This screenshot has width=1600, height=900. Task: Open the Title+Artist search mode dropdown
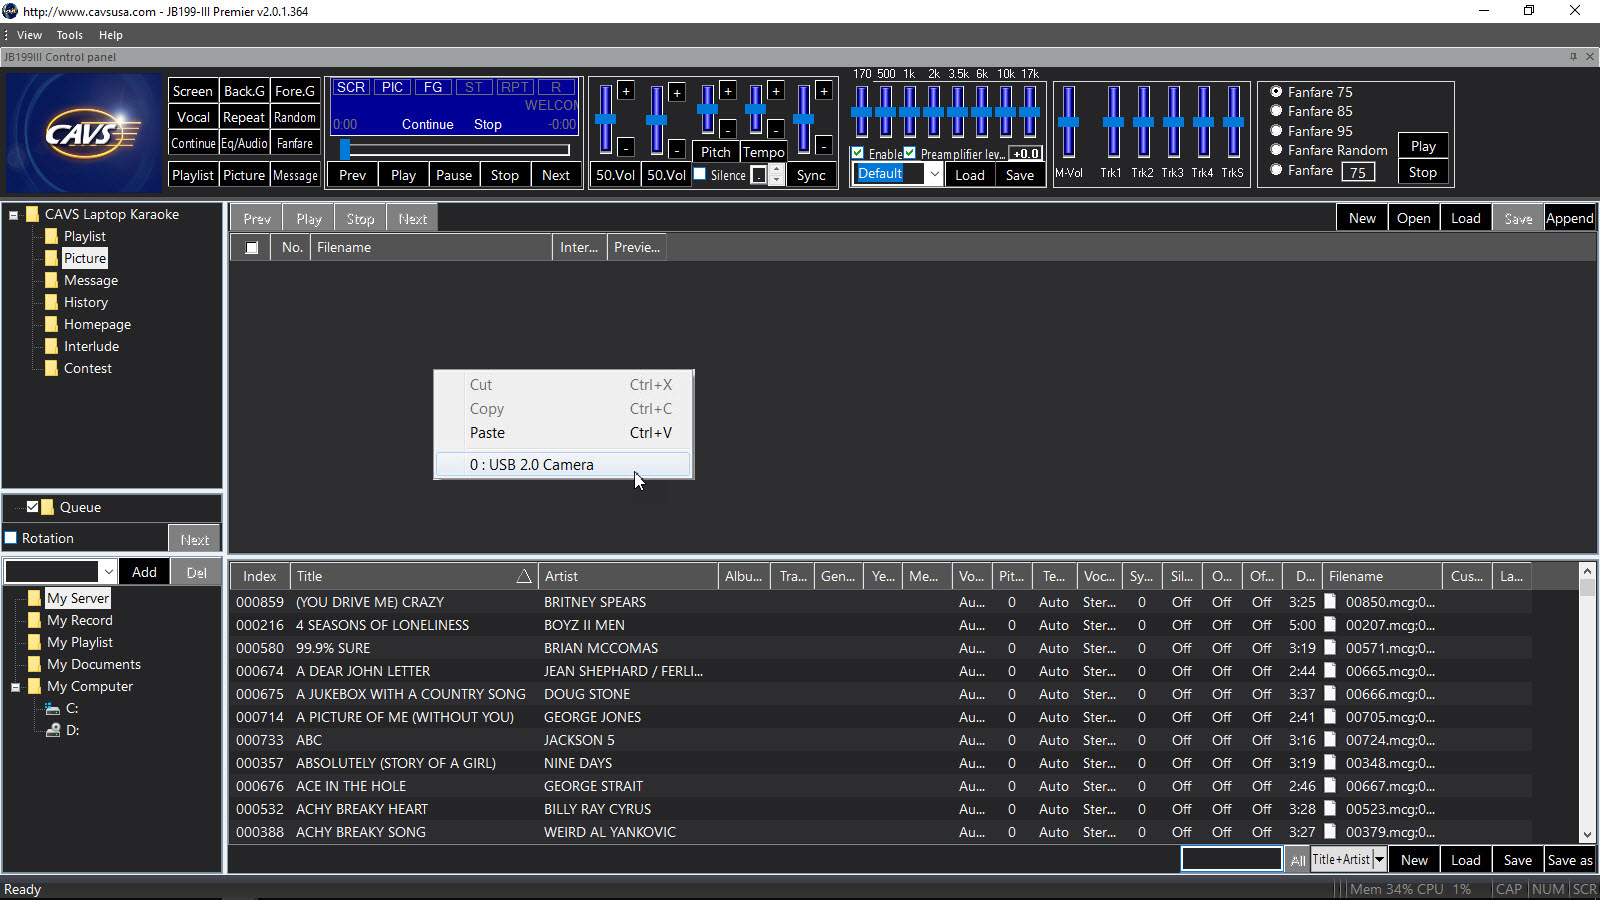pyautogui.click(x=1380, y=860)
